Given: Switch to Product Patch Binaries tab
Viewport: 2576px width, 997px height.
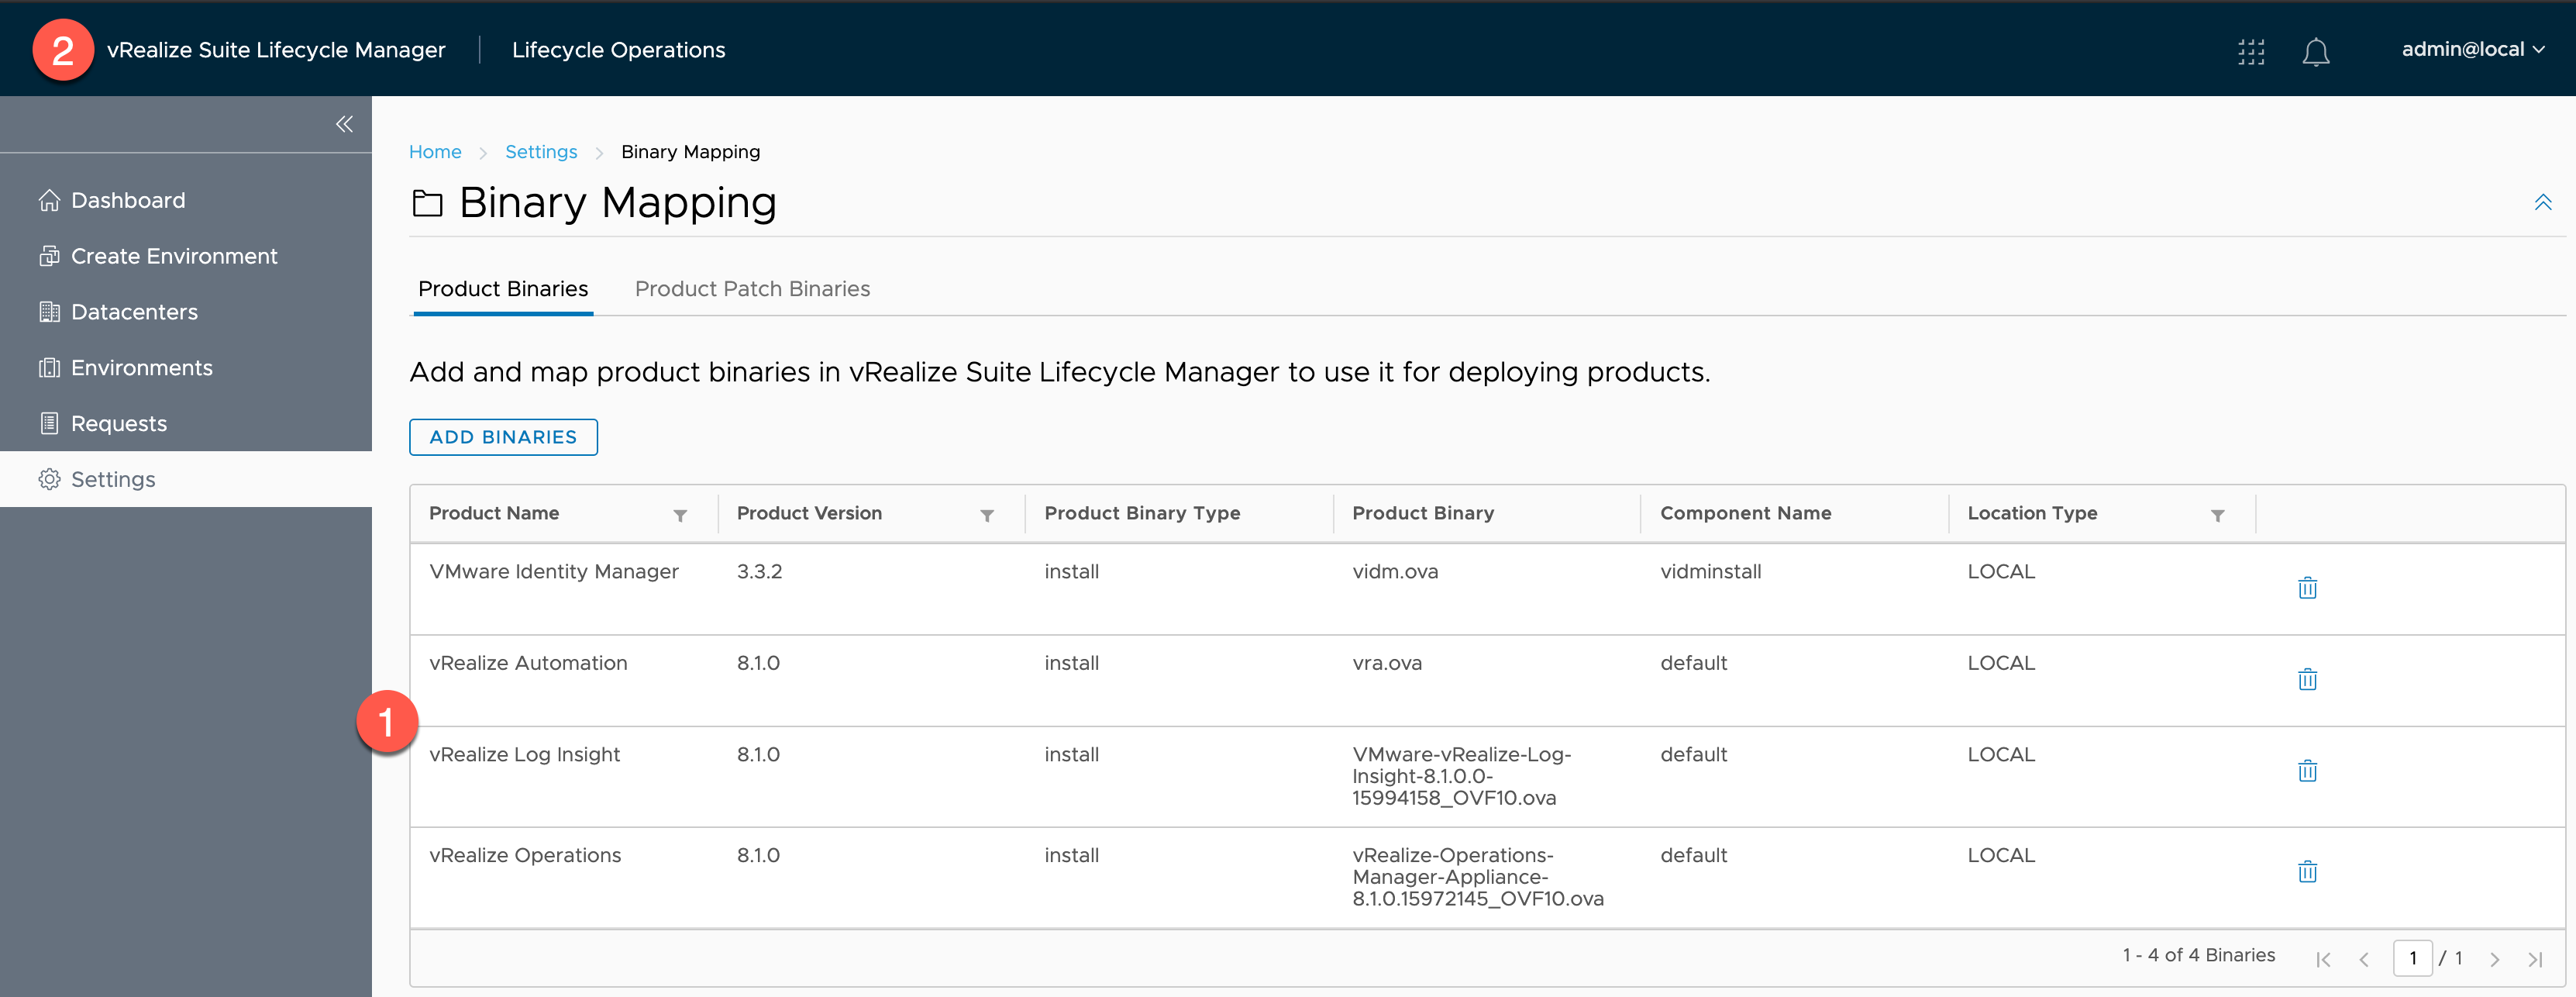Looking at the screenshot, I should coord(752,289).
